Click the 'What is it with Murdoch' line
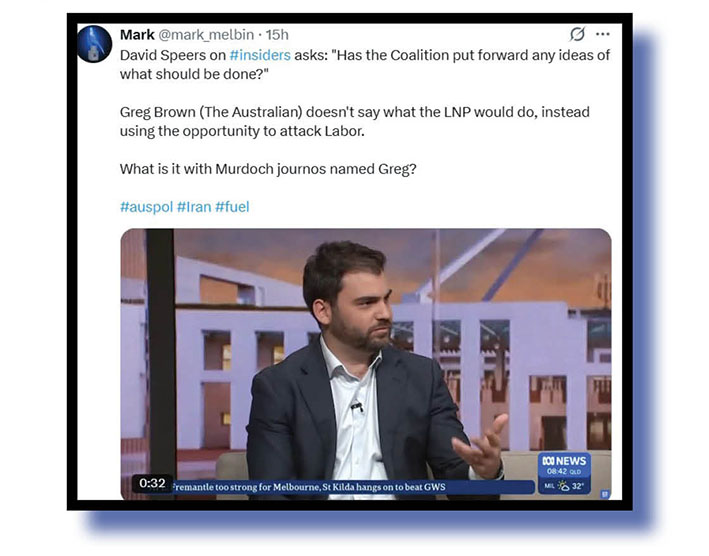The height and width of the screenshot is (556, 709). click(268, 169)
